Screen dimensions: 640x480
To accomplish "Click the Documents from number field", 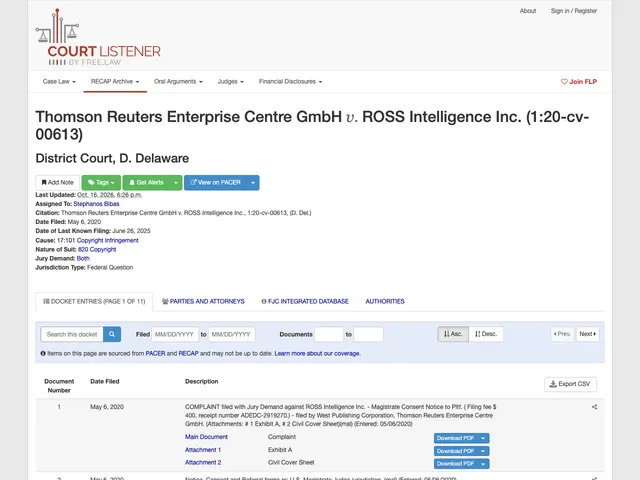I will click(x=329, y=334).
